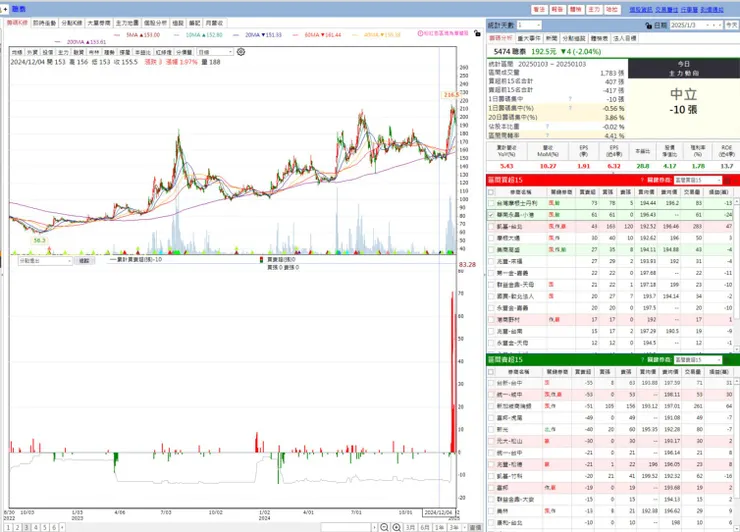Screen dimensions: 740x532
Task: Switch to the 月營收 tab
Action: (x=214, y=23)
